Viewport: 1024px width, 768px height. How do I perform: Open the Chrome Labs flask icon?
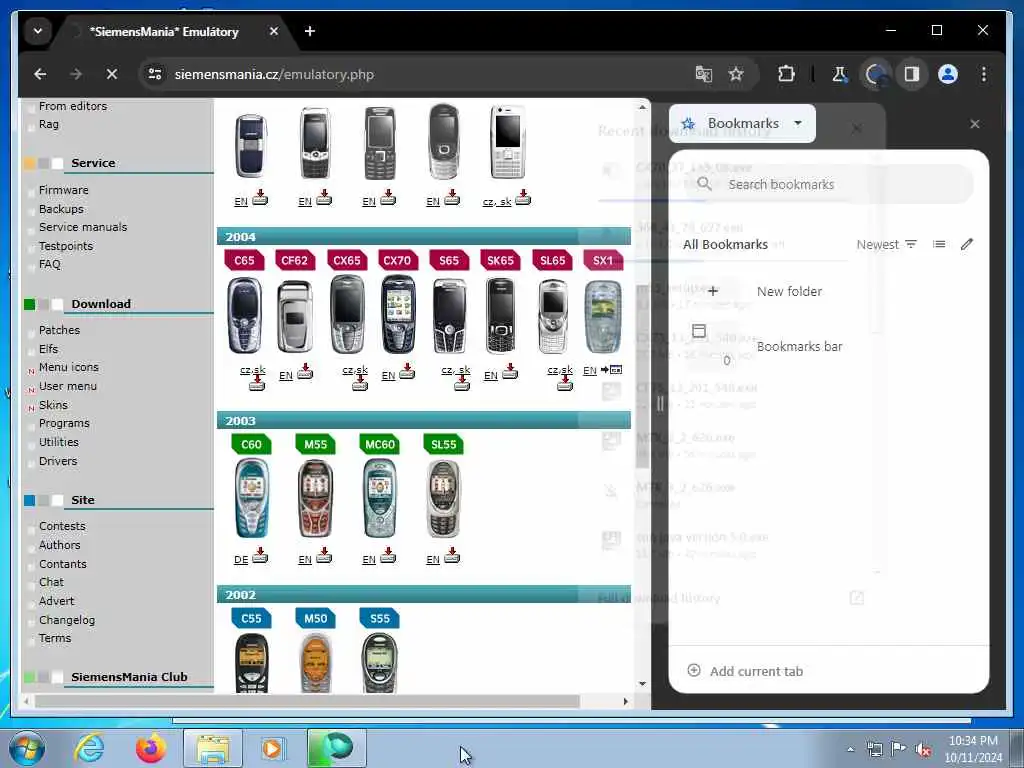839,74
